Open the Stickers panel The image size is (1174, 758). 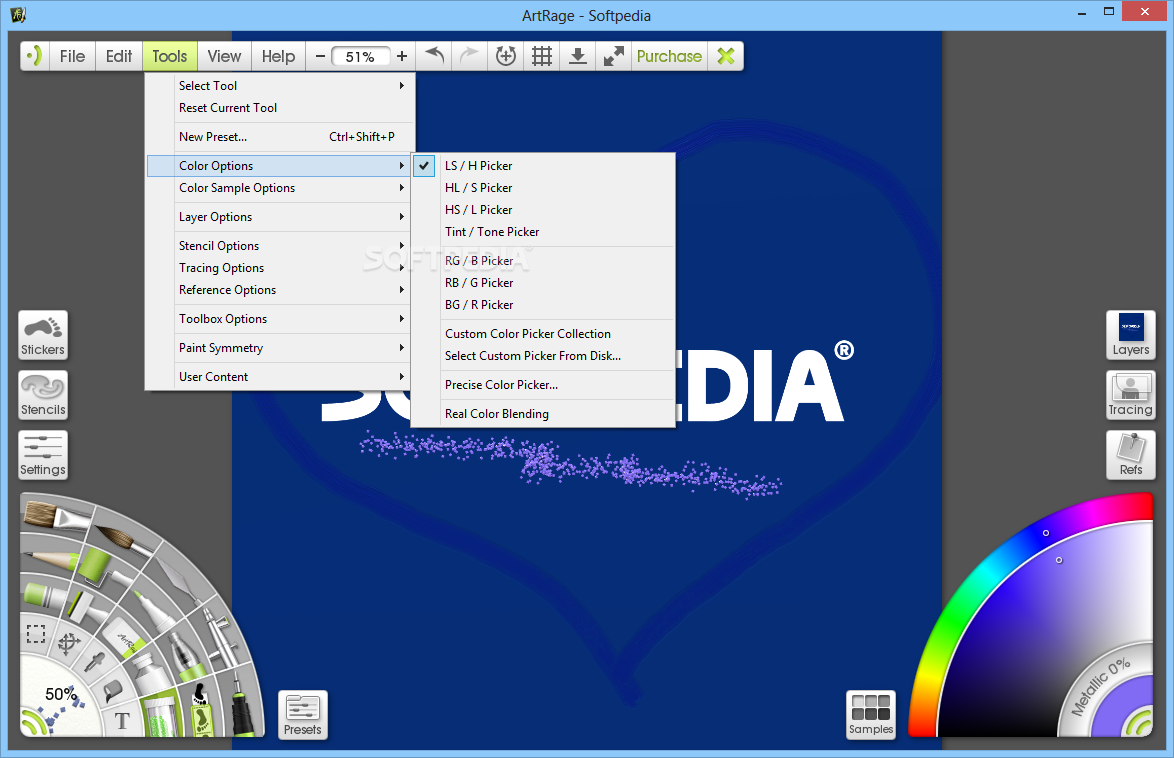point(43,335)
